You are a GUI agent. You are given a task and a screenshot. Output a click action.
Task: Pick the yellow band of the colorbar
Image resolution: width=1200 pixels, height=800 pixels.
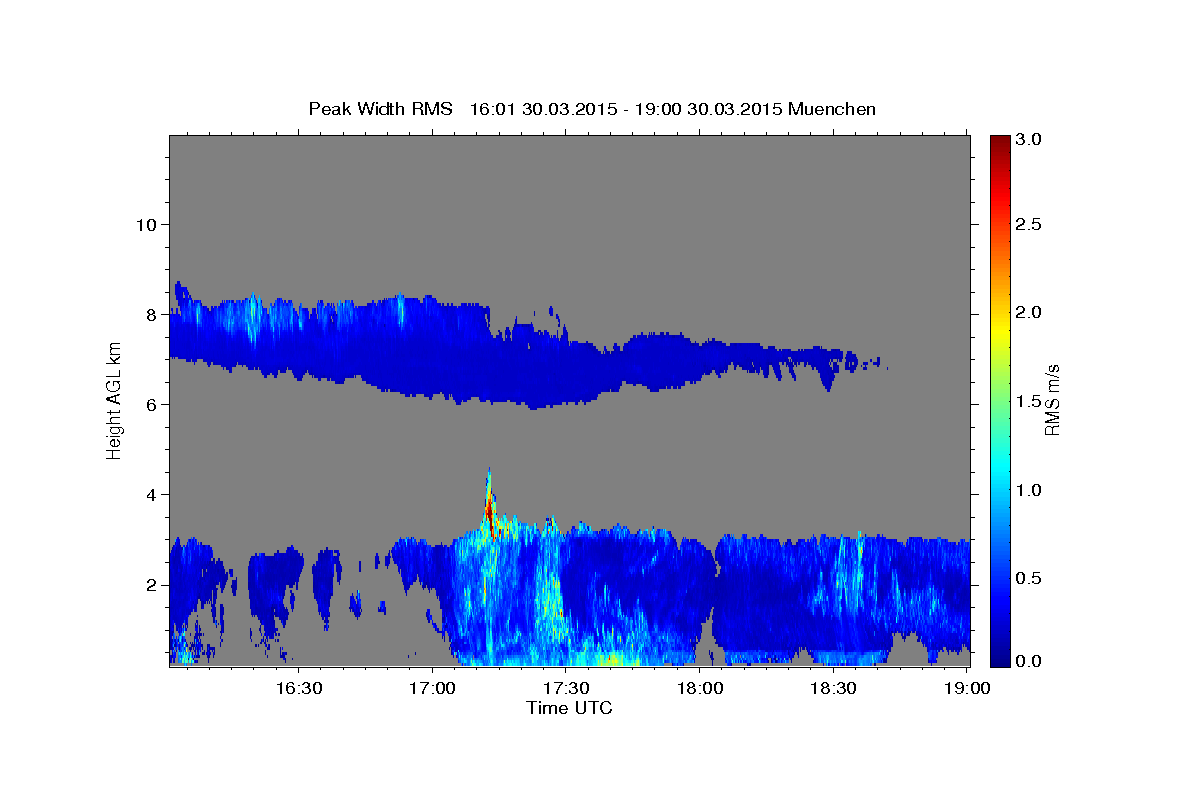[999, 330]
